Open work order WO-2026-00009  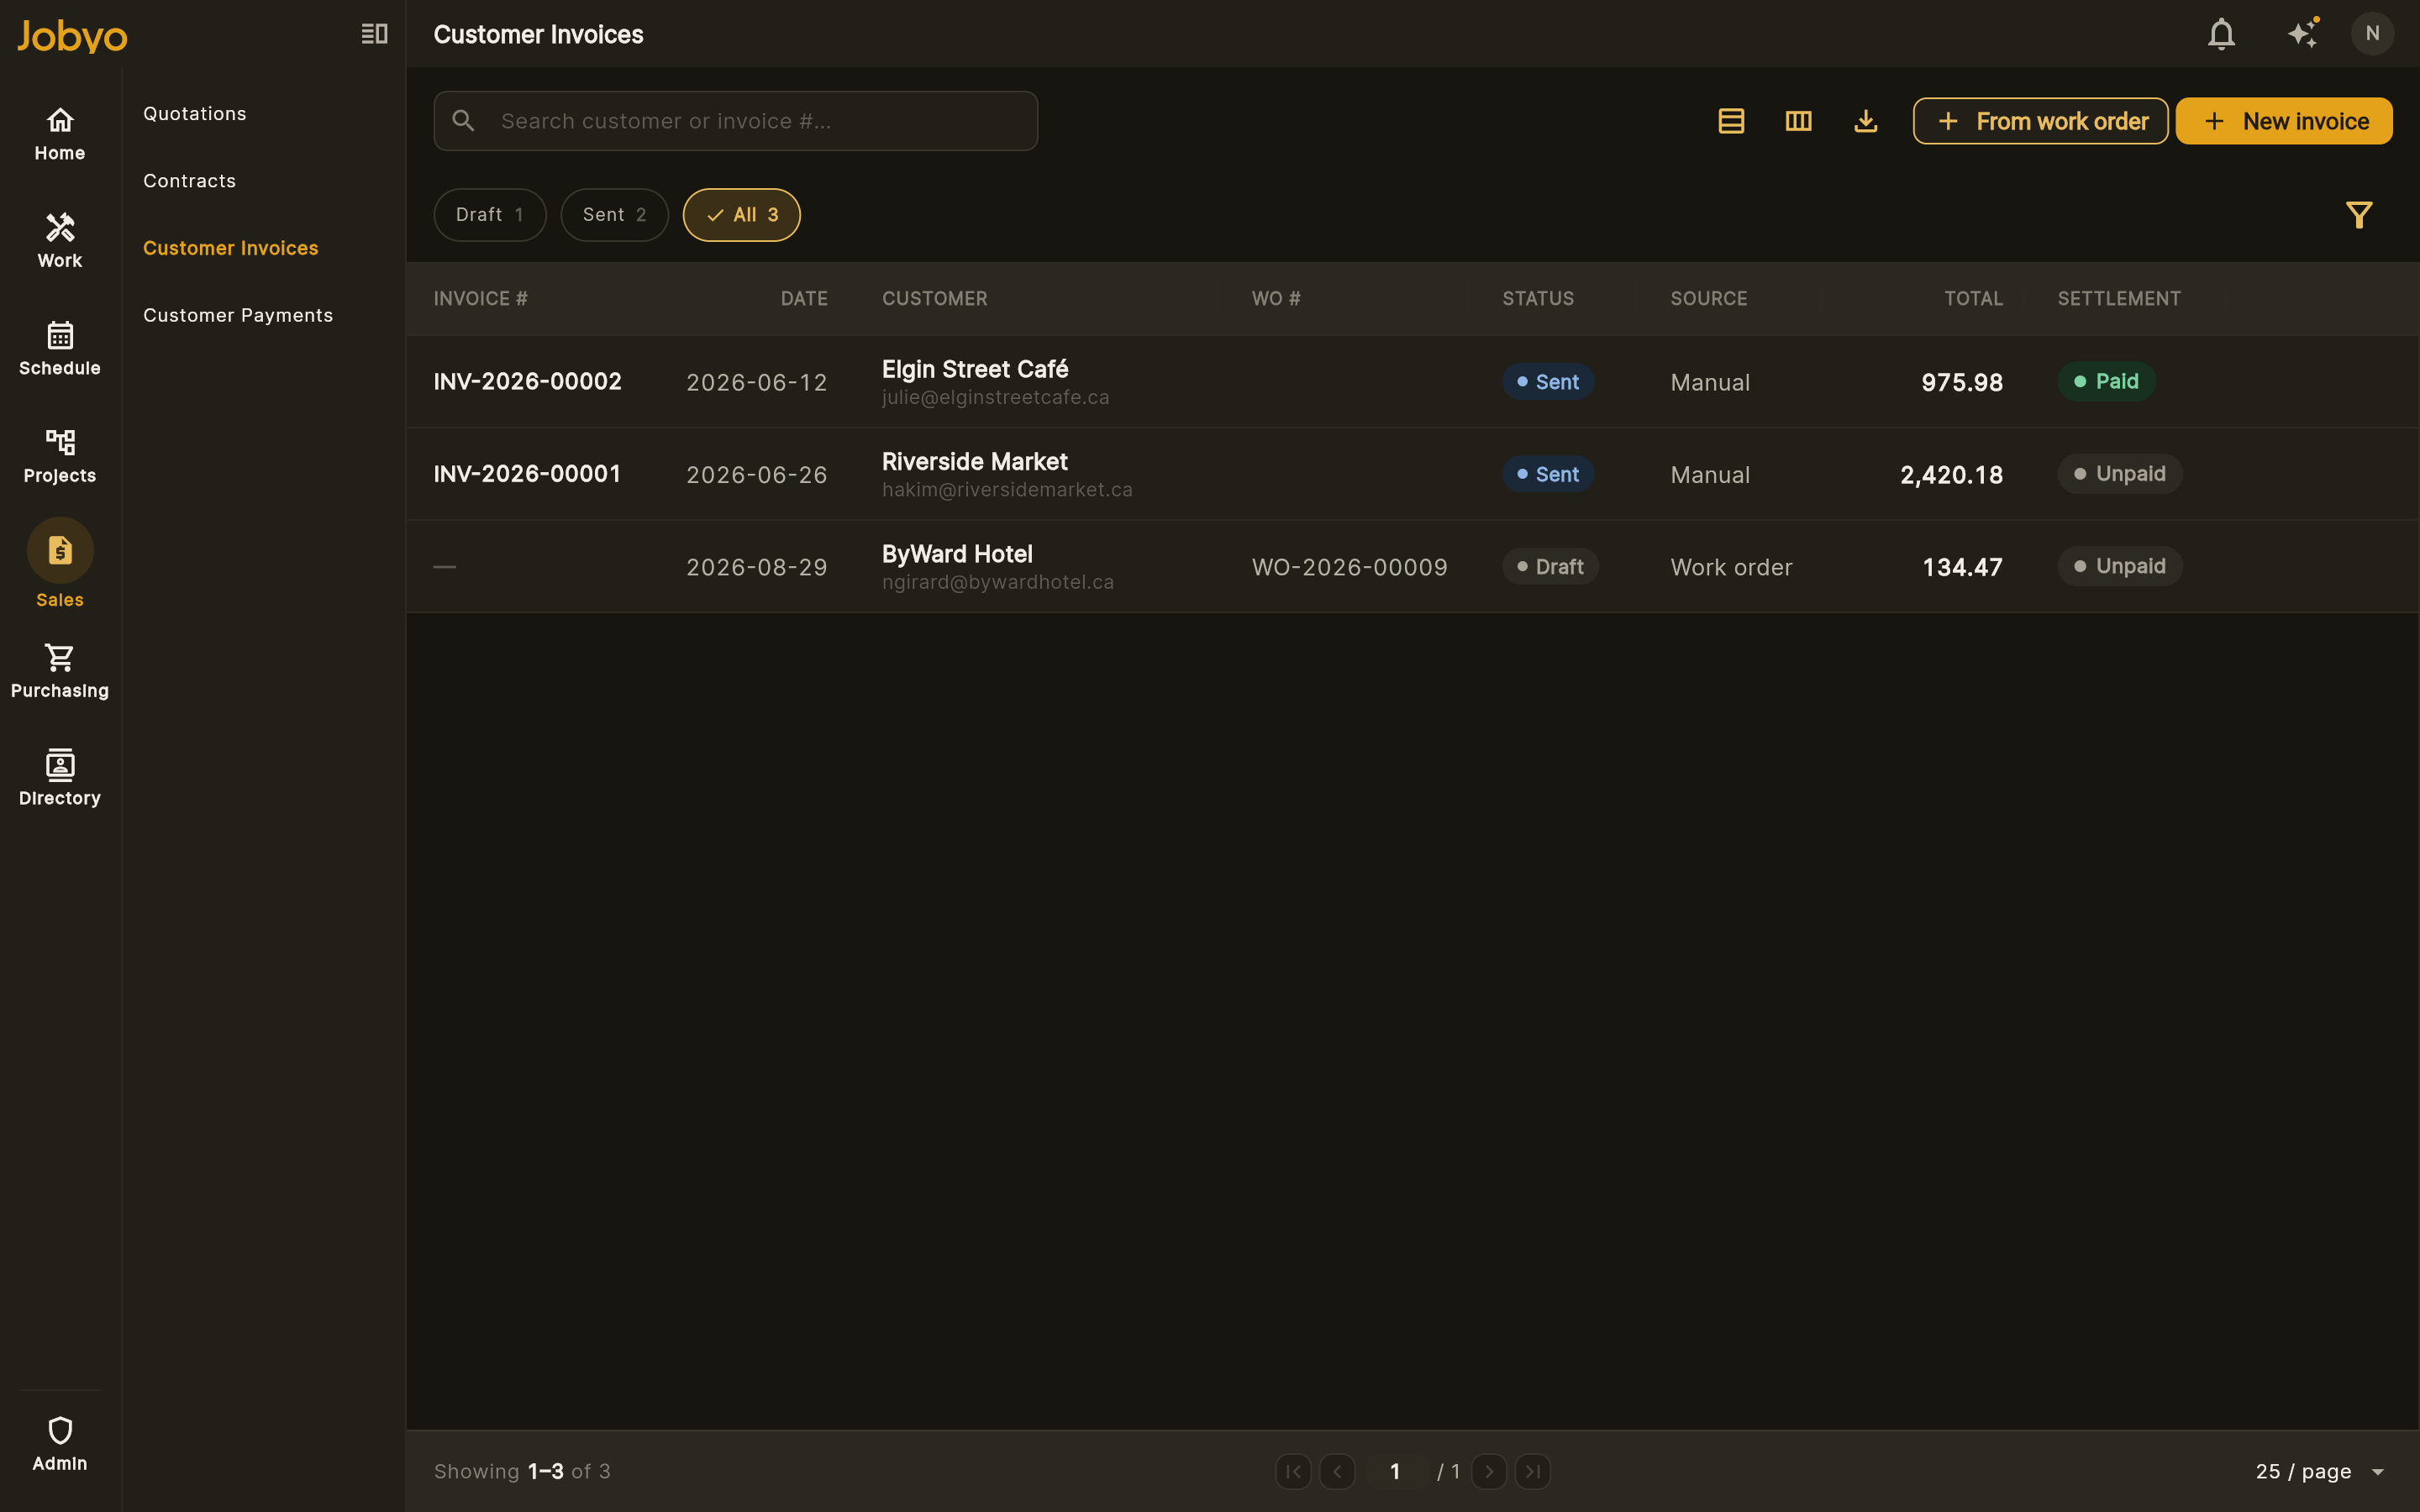pyautogui.click(x=1350, y=567)
